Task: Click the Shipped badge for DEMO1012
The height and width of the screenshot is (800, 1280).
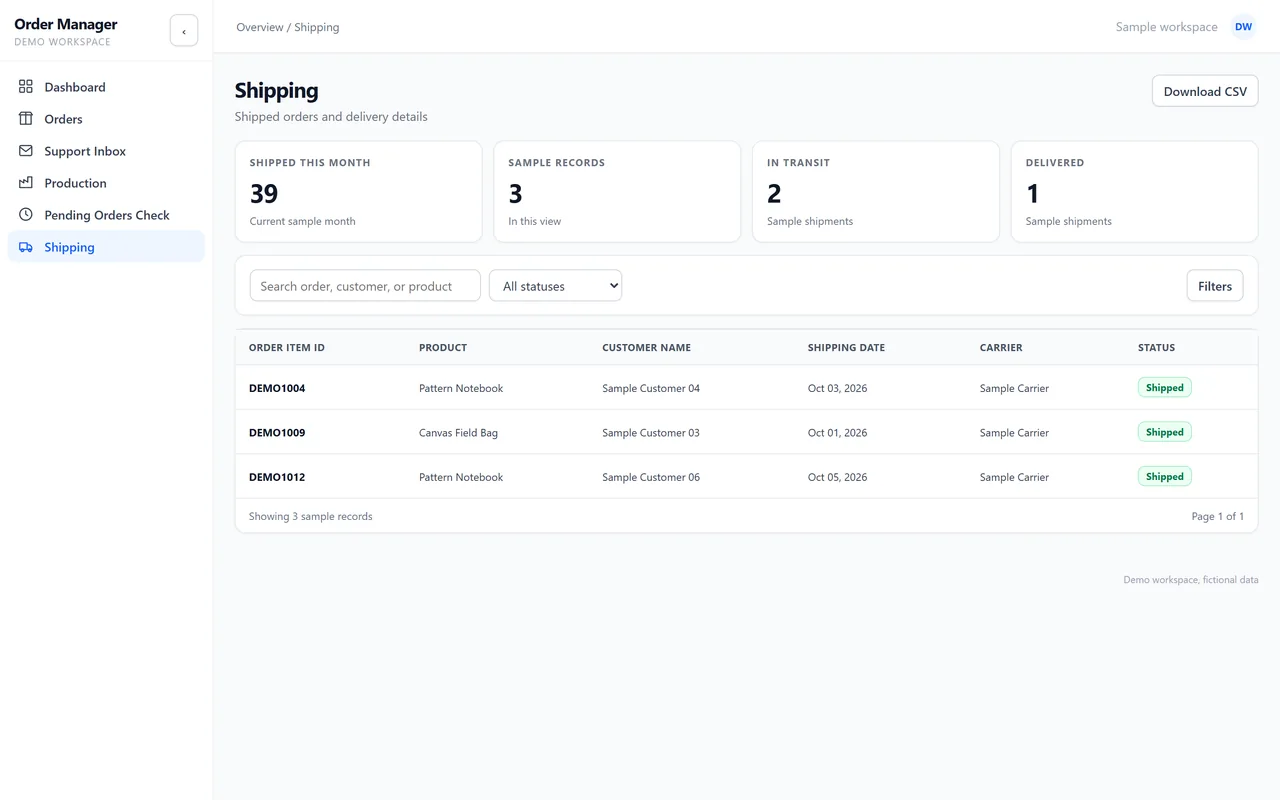Action: click(x=1164, y=477)
